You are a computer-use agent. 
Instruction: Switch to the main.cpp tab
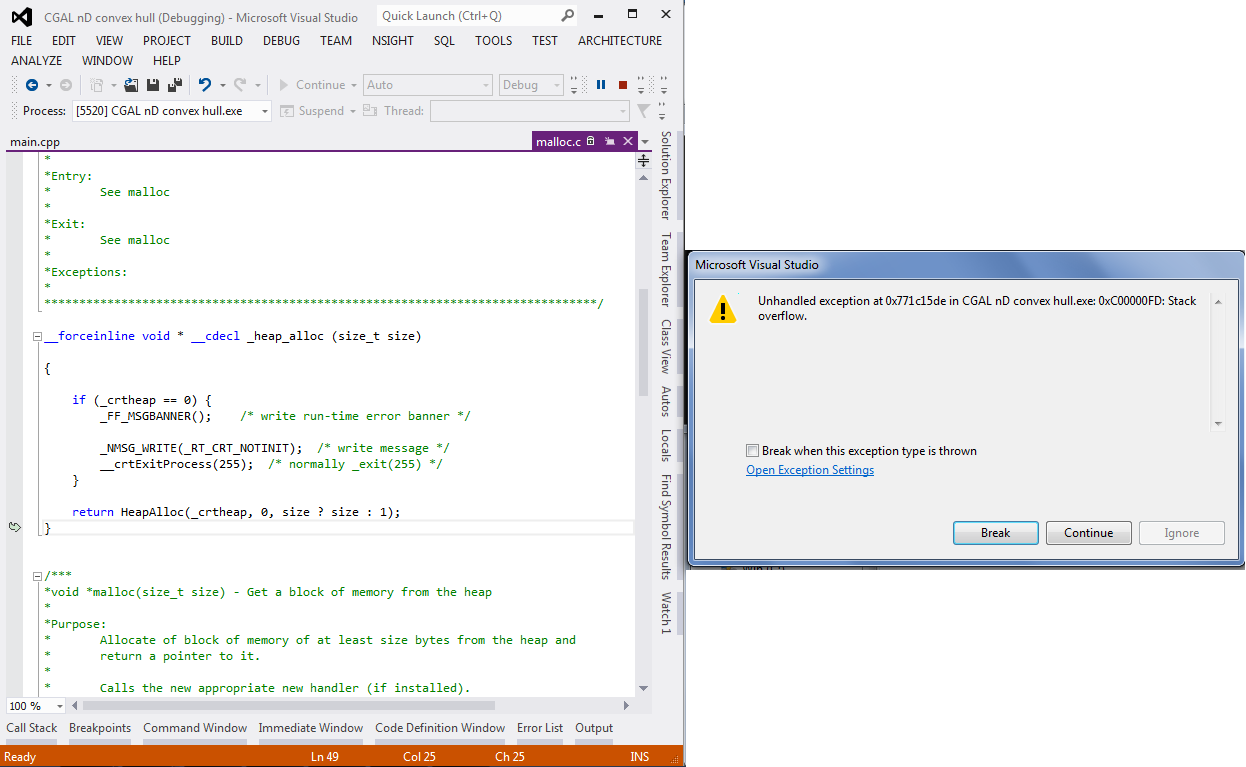coord(35,142)
